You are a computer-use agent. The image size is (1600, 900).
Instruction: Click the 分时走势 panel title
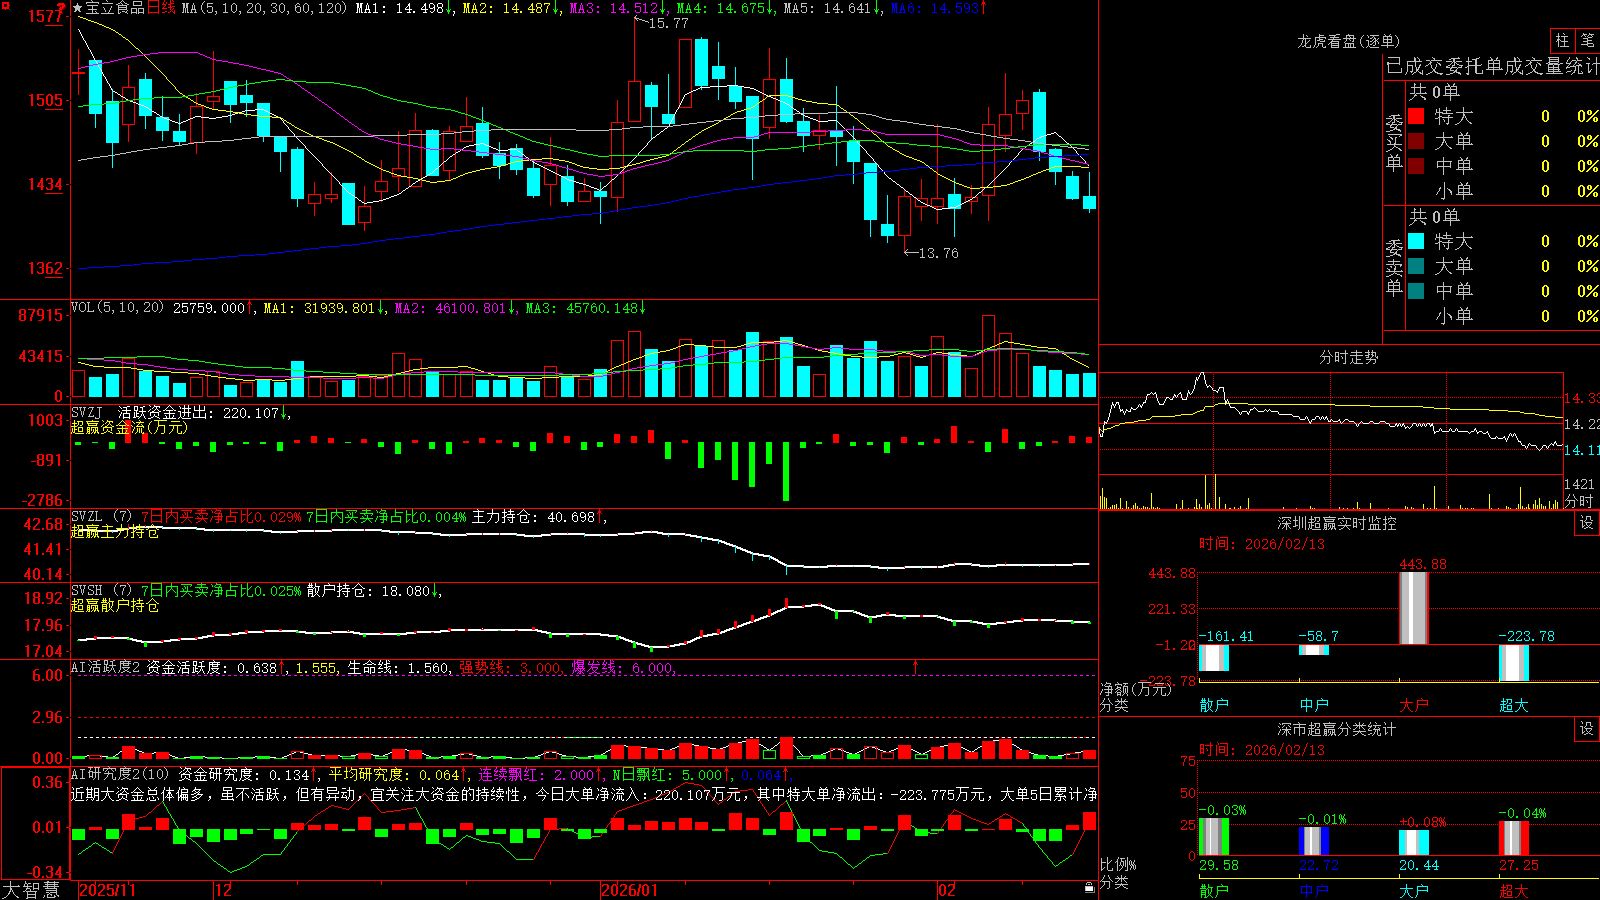[1349, 357]
